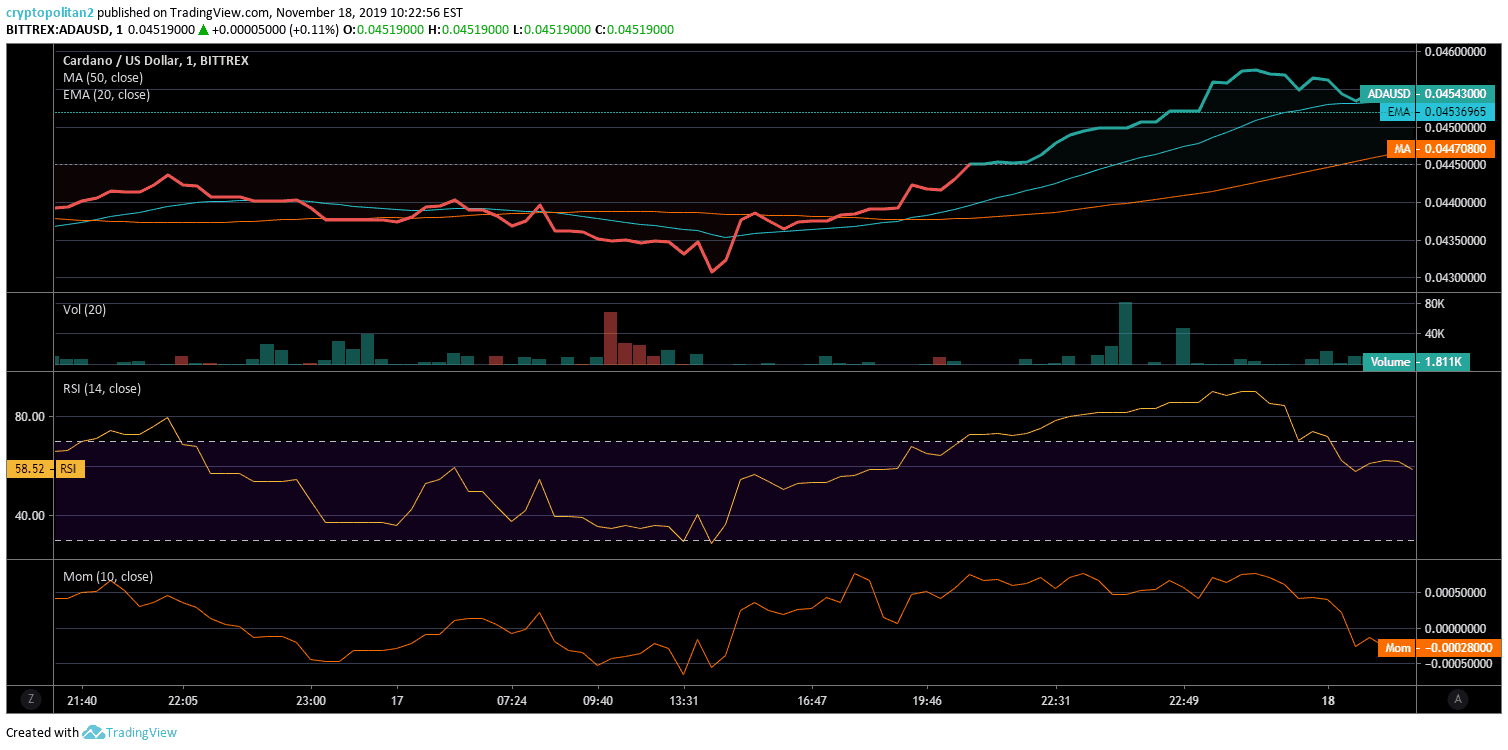Screen dimensions: 1508x750
Task: Click the 19:46 time axis label
Action: [927, 701]
